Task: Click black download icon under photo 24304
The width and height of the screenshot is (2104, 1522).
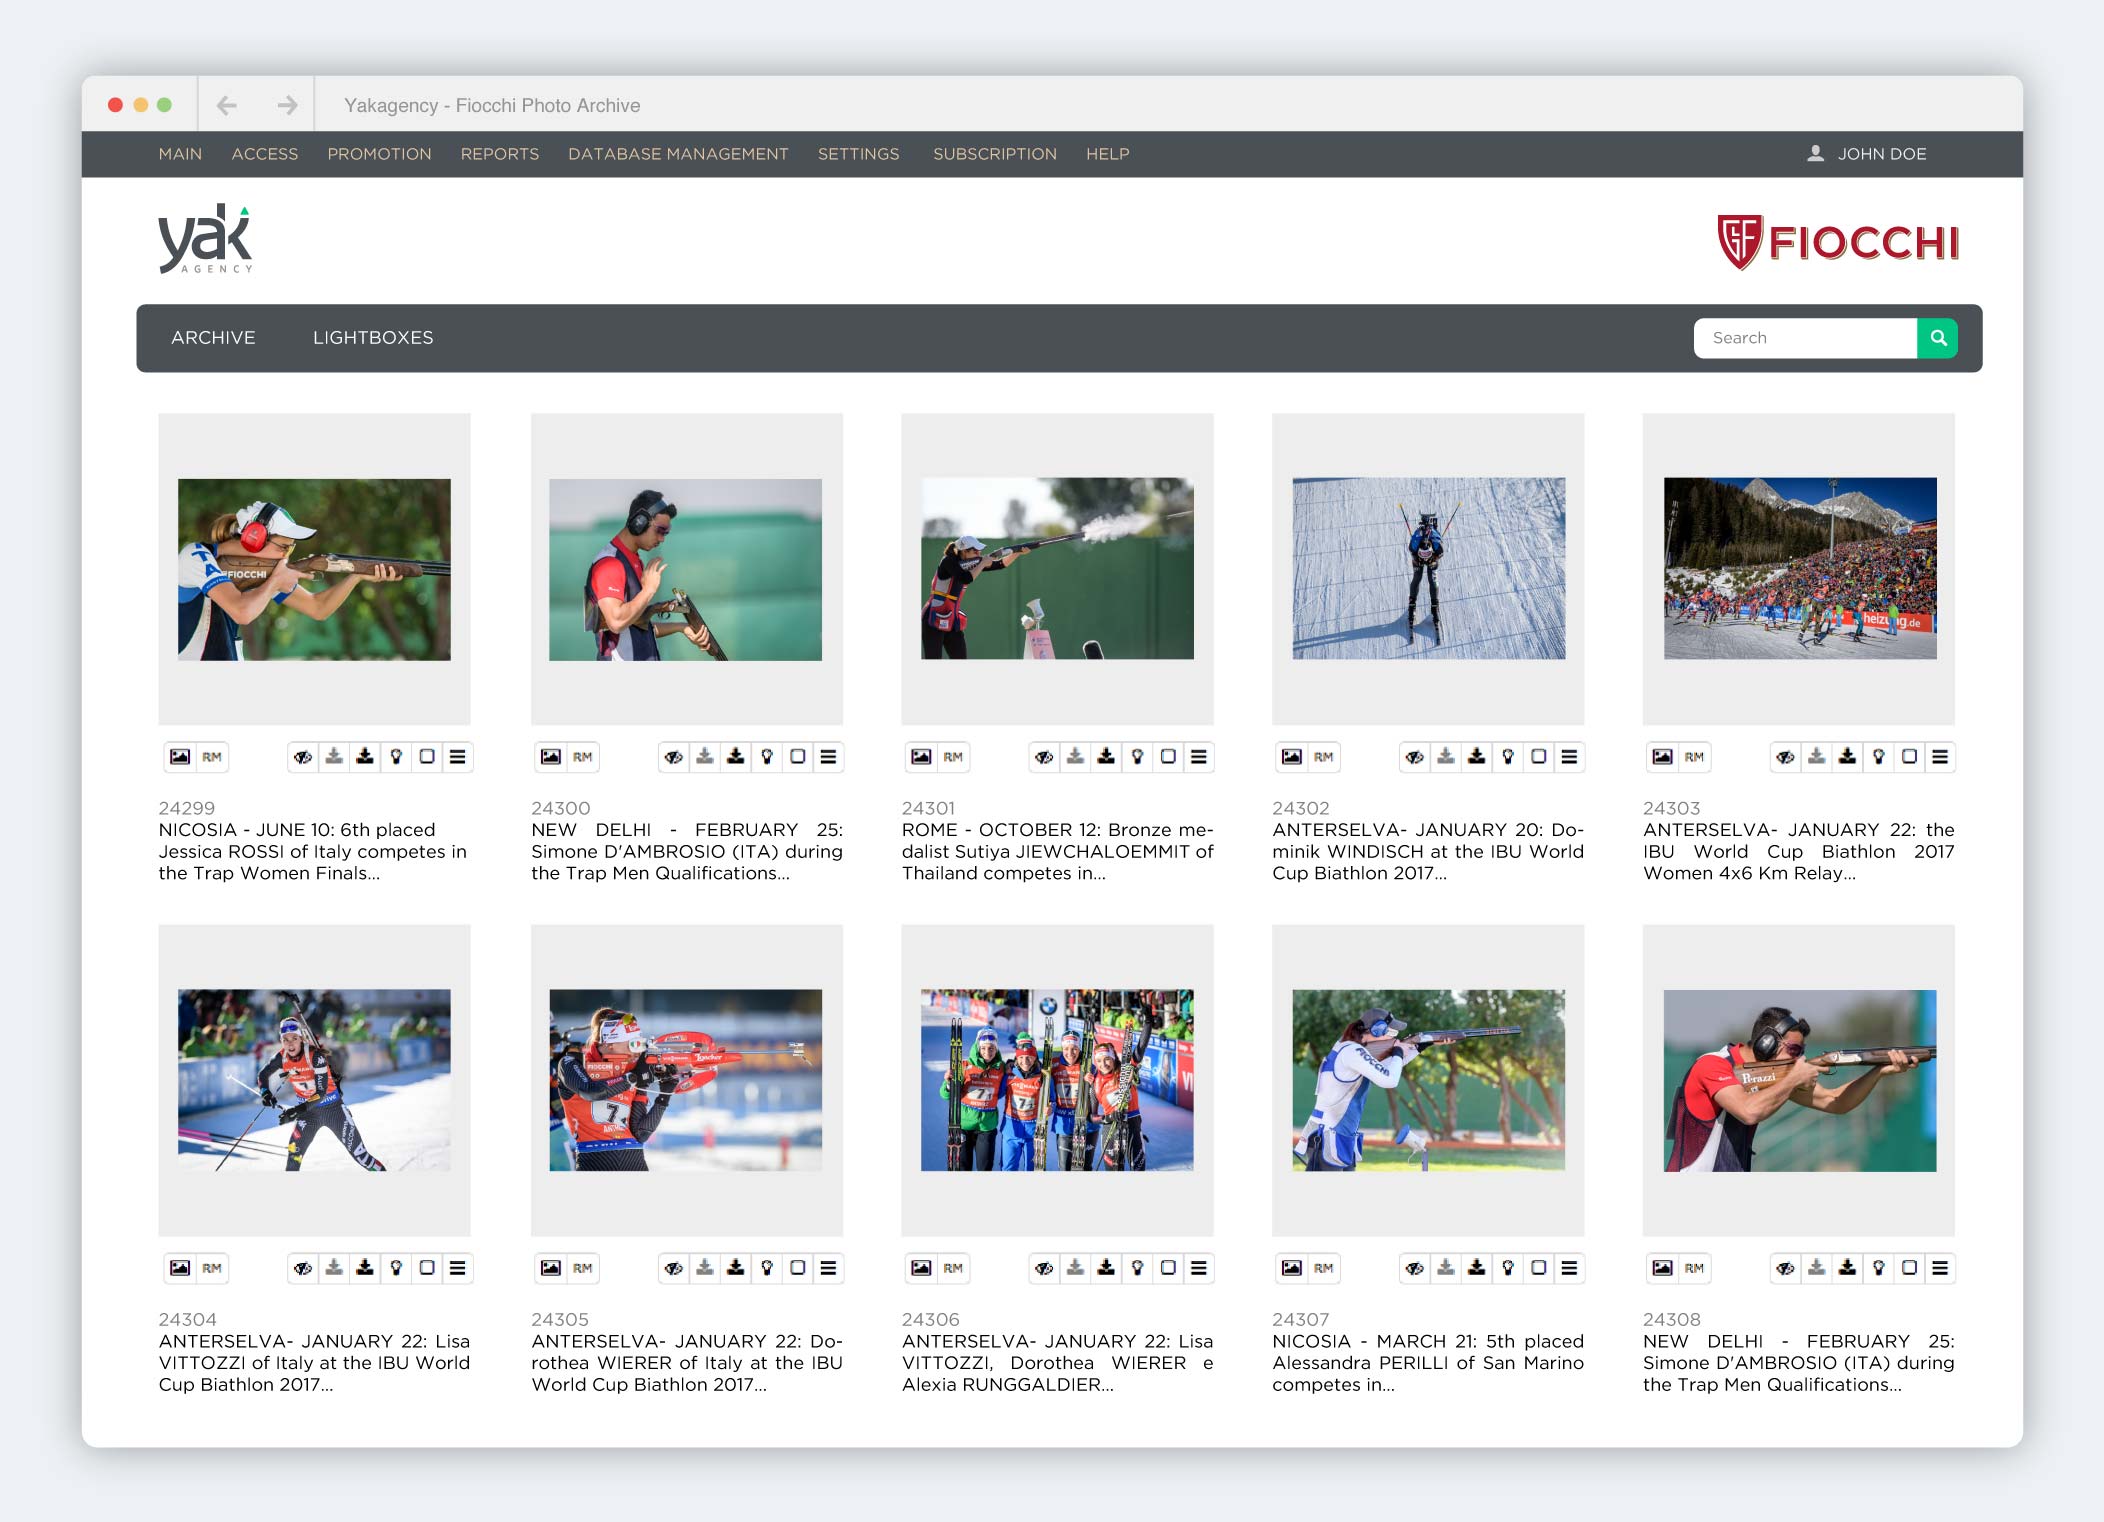Action: 365,1268
